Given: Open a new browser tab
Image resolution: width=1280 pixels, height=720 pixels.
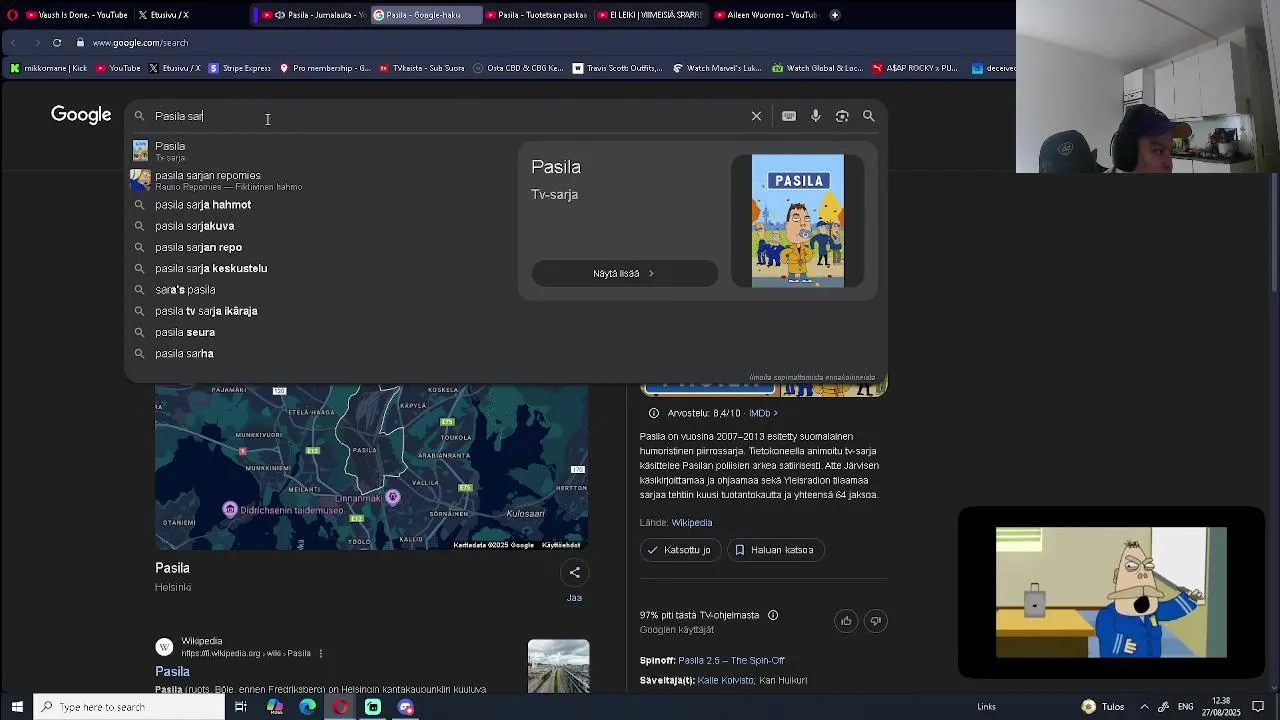Looking at the screenshot, I should tap(835, 15).
